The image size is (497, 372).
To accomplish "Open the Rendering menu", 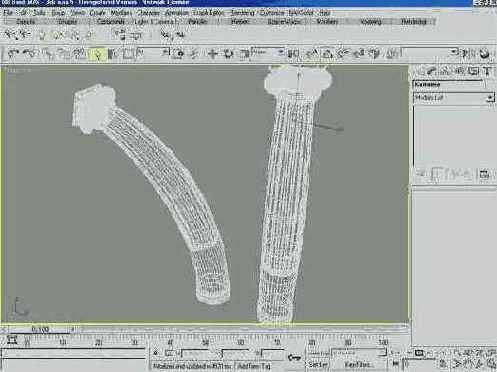I will [x=243, y=13].
